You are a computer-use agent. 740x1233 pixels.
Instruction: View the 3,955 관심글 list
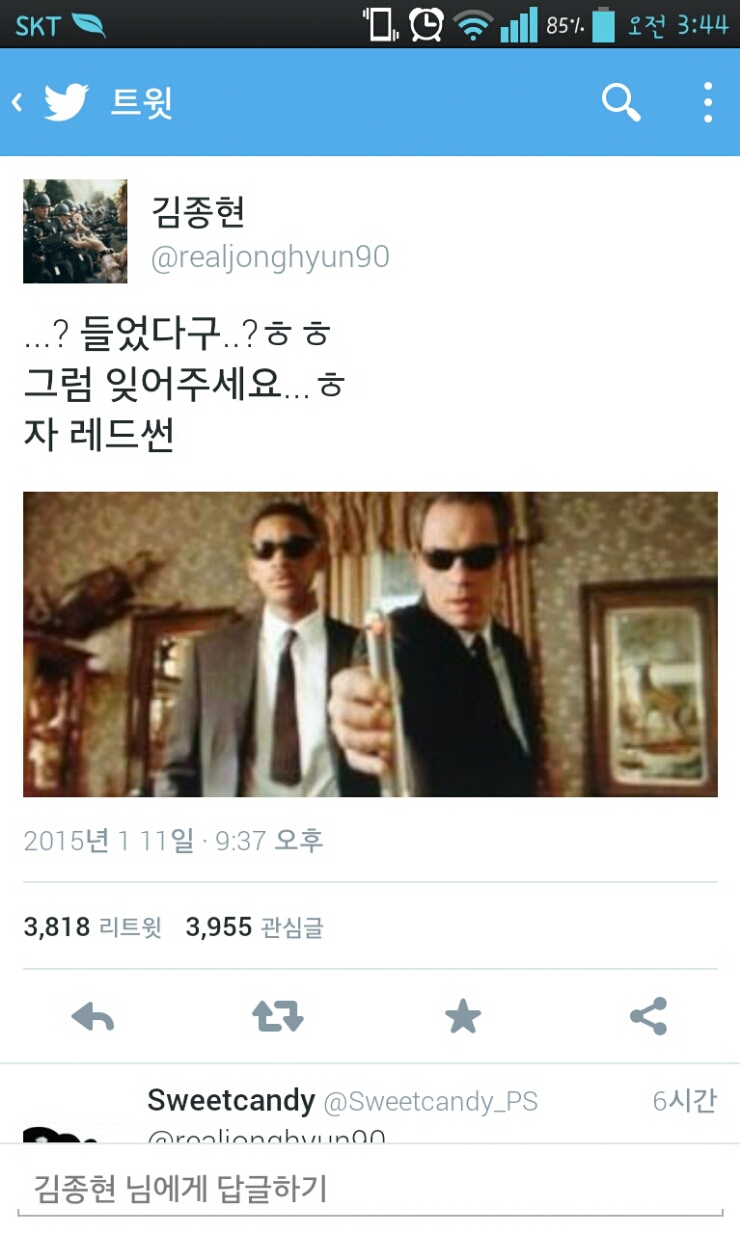(x=255, y=927)
